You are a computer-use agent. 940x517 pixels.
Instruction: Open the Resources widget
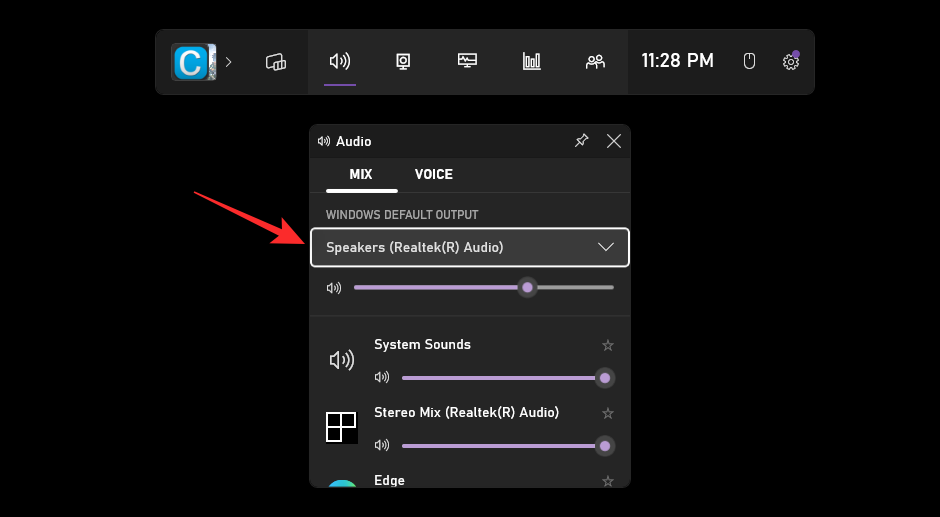click(x=531, y=62)
